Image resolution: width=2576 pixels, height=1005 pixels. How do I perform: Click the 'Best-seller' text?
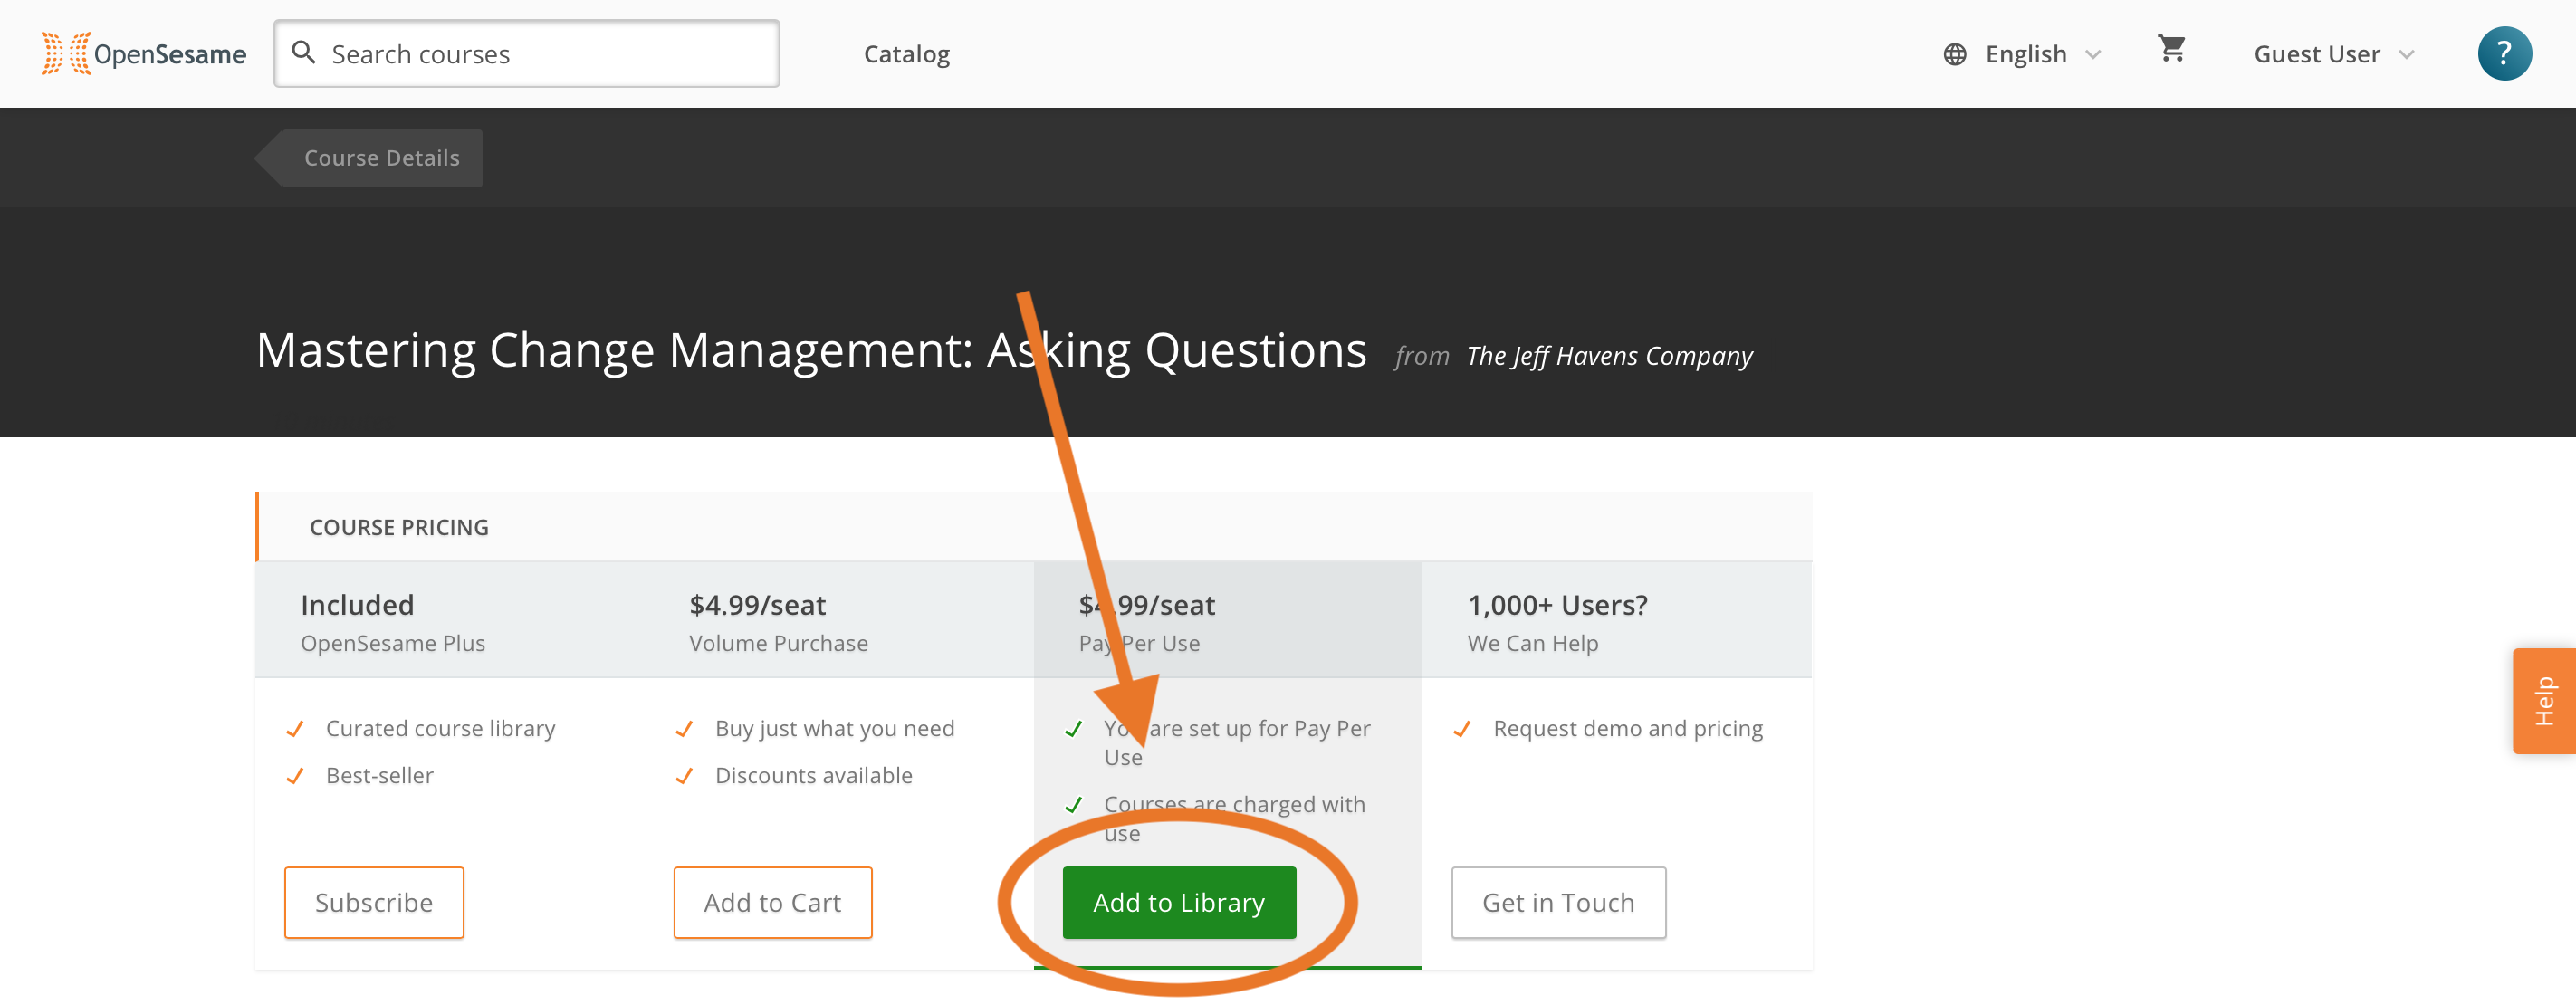point(379,775)
